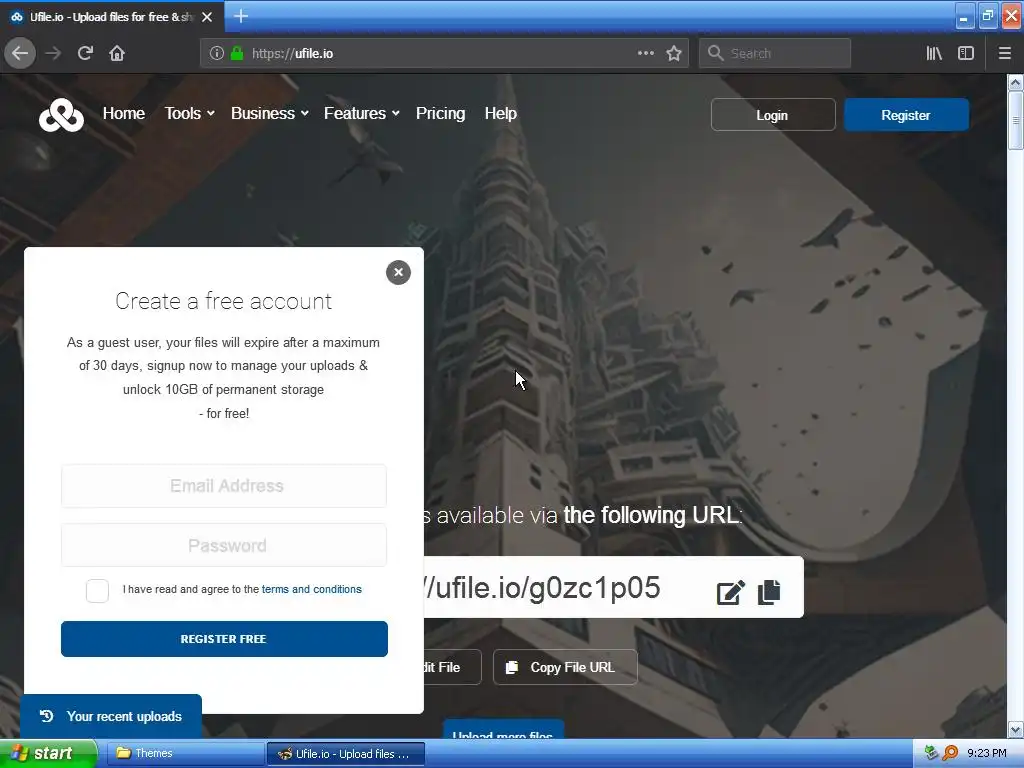This screenshot has width=1024, height=768.
Task: Click the vertical scrollbar thumb
Action: 1015,120
